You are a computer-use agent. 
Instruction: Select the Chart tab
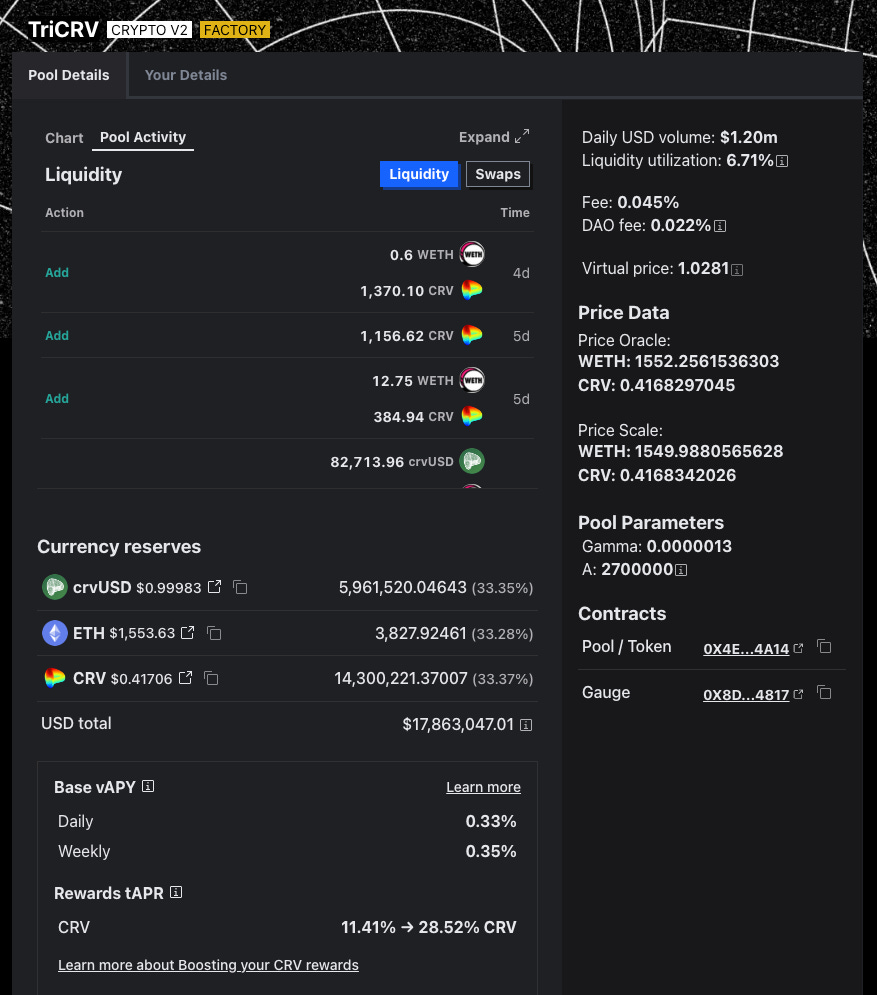click(x=64, y=138)
